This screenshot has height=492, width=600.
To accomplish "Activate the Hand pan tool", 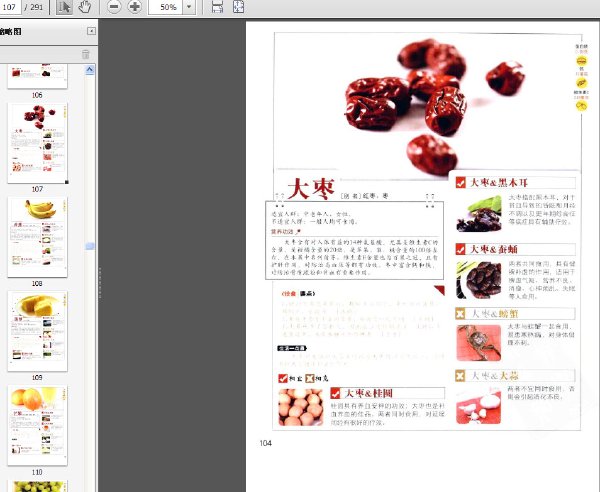I will click(84, 7).
